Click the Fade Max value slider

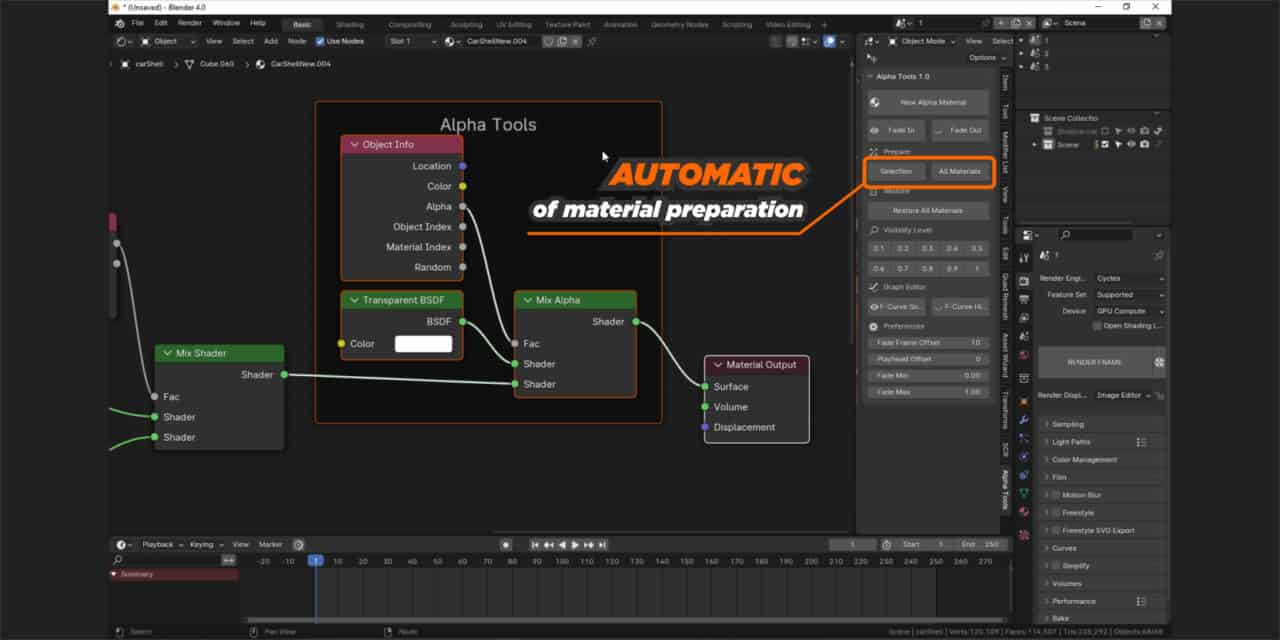click(x=928, y=392)
